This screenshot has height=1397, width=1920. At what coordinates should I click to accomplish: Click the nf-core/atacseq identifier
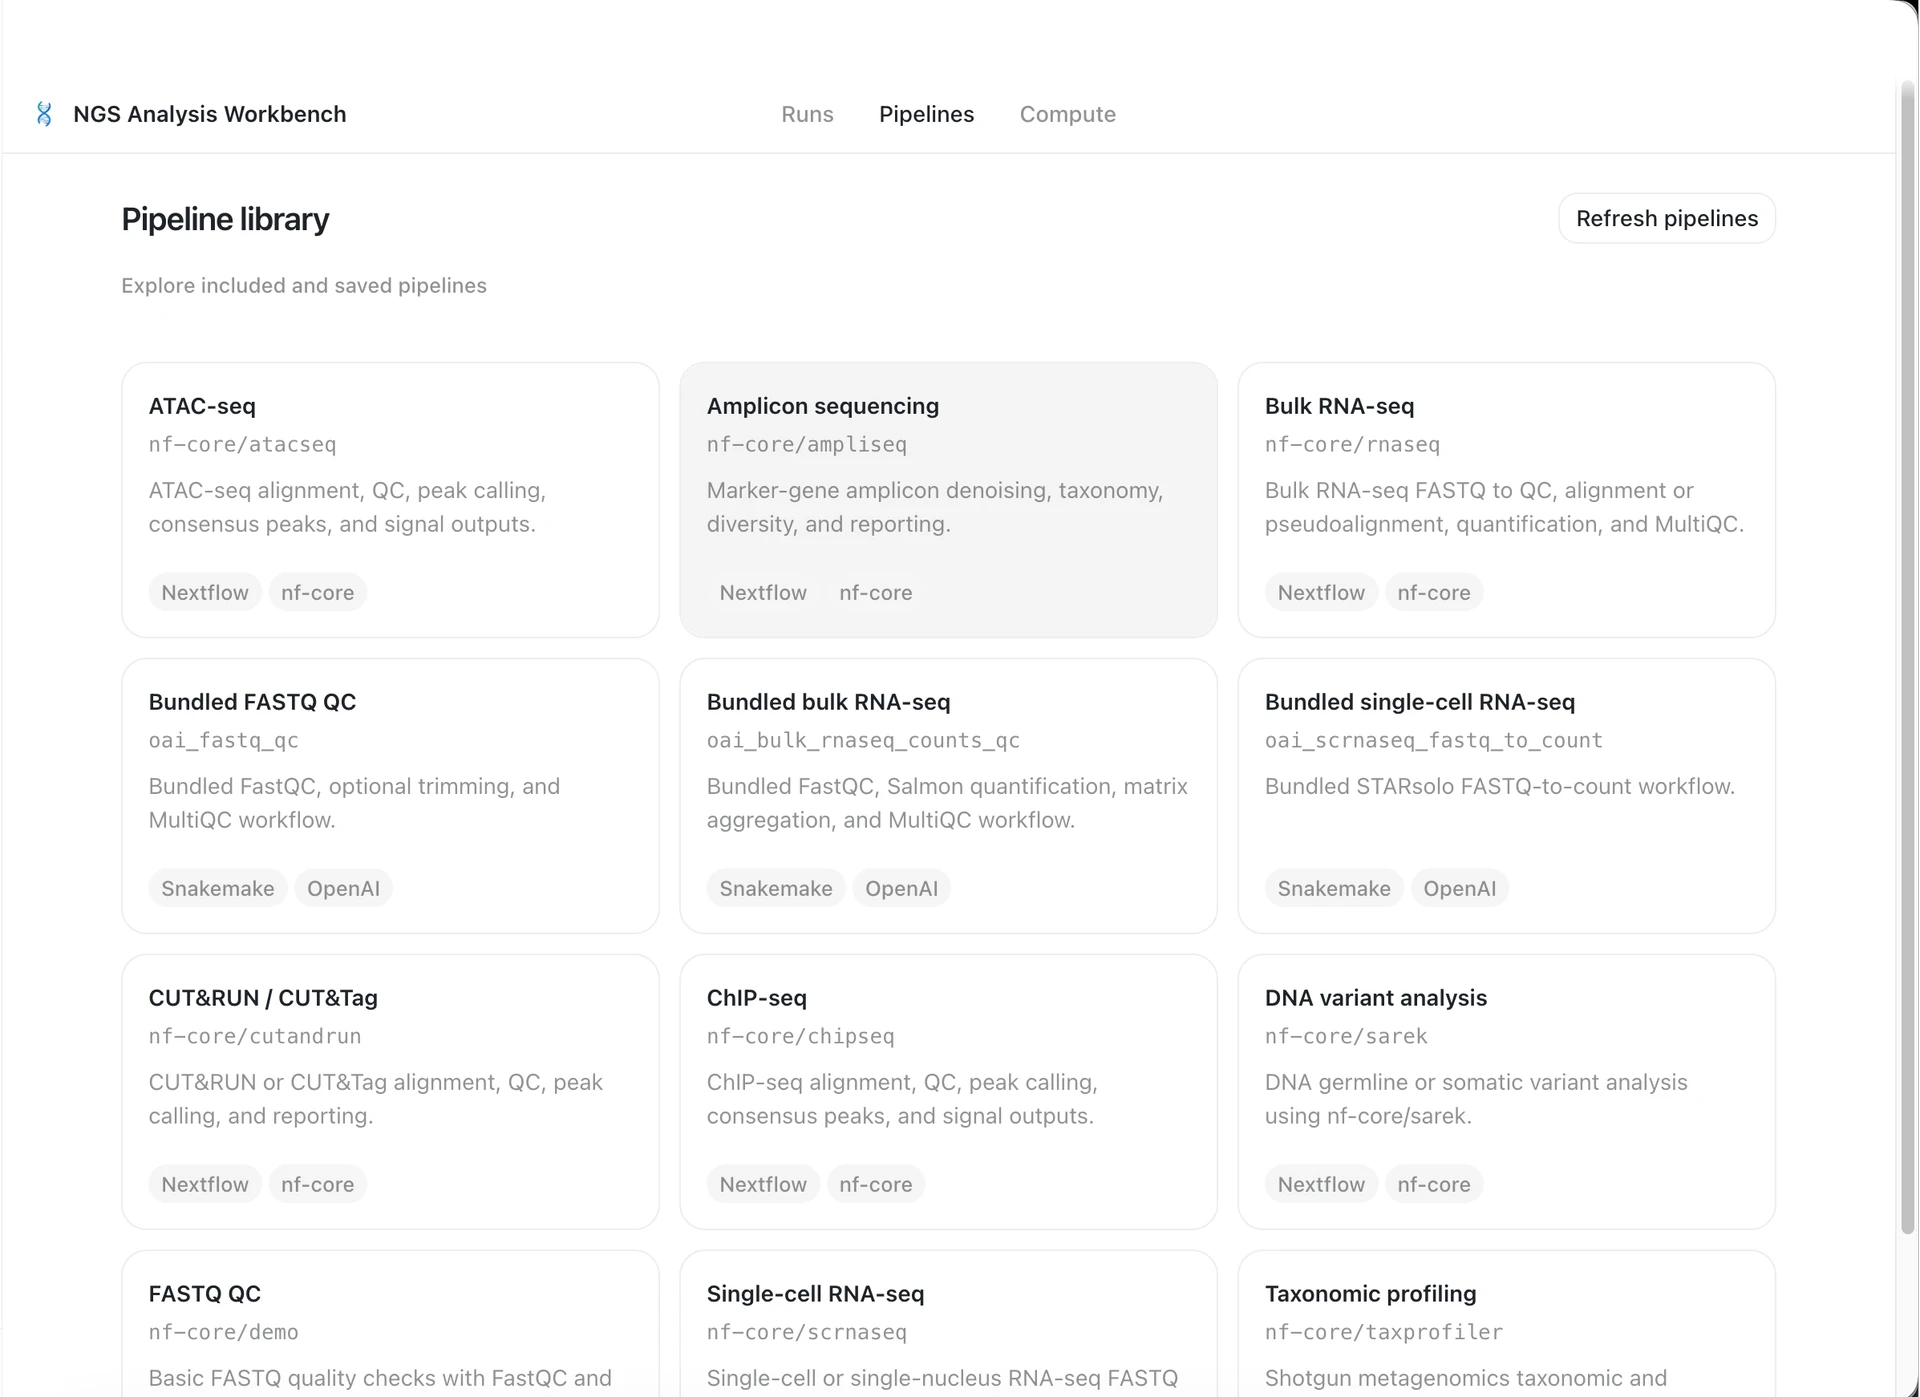coord(242,444)
